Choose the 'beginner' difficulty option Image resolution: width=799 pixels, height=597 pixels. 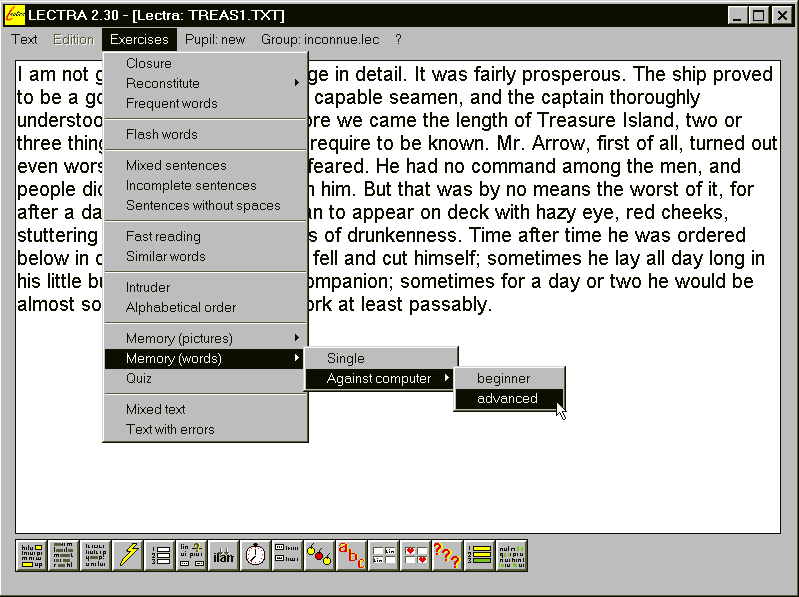pos(504,378)
